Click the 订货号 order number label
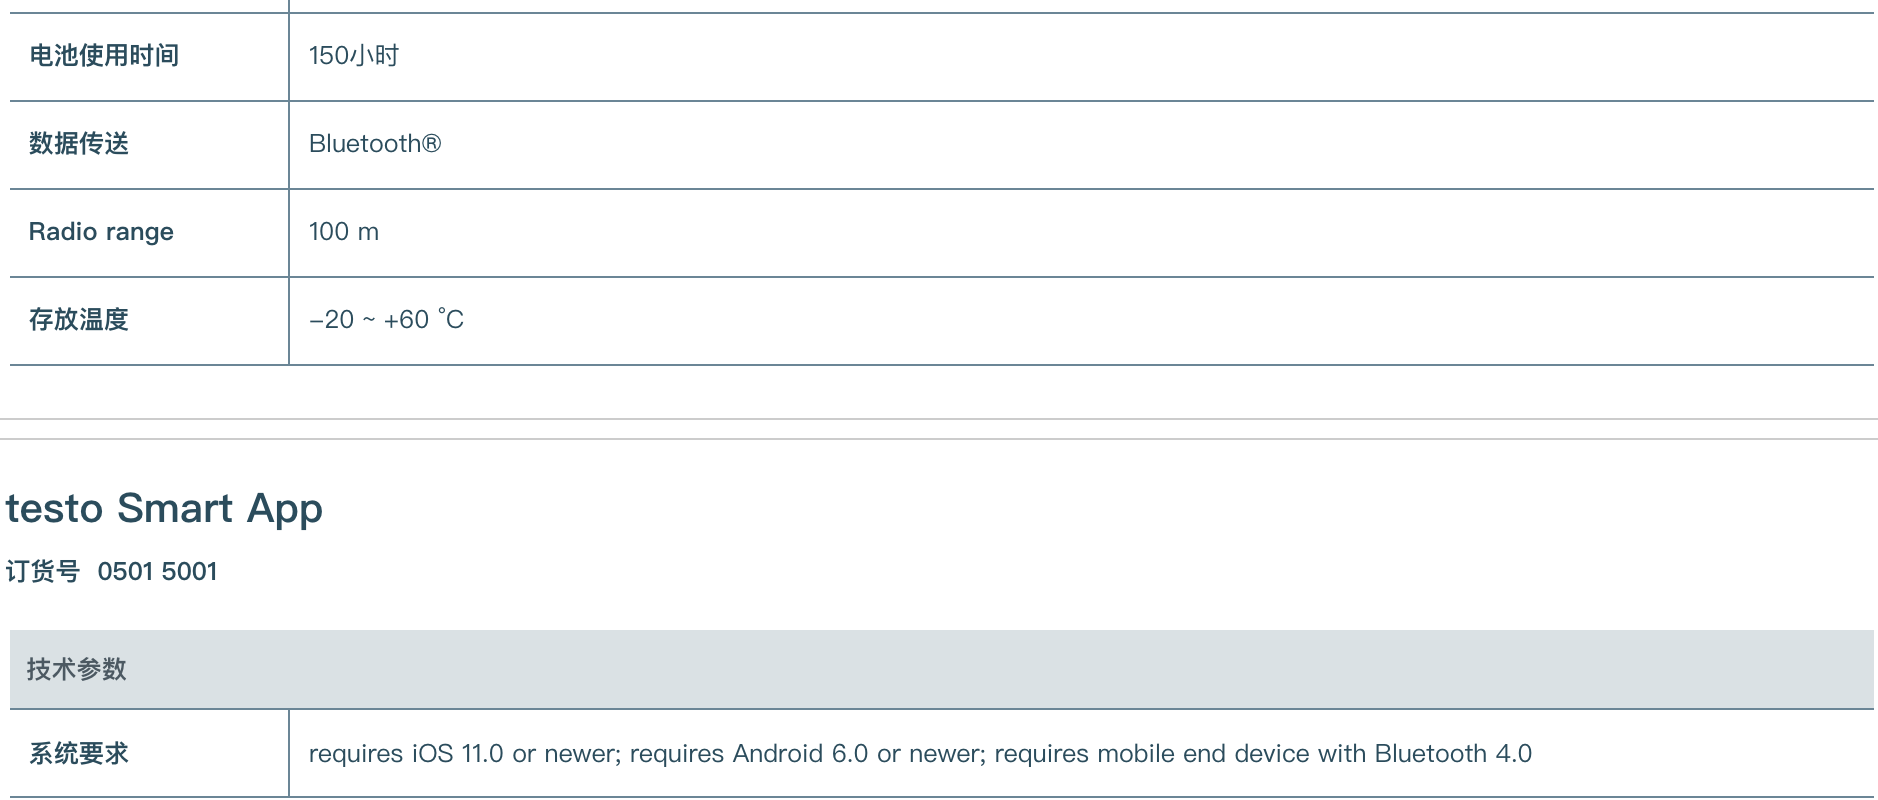 43,572
